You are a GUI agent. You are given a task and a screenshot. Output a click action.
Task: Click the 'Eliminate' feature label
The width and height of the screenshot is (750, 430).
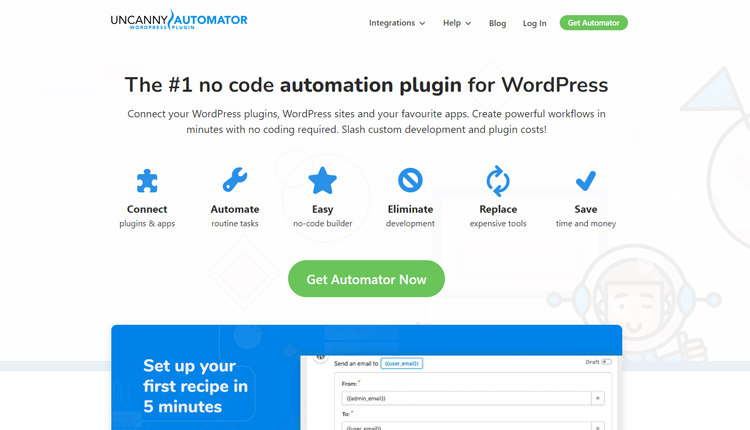point(410,209)
